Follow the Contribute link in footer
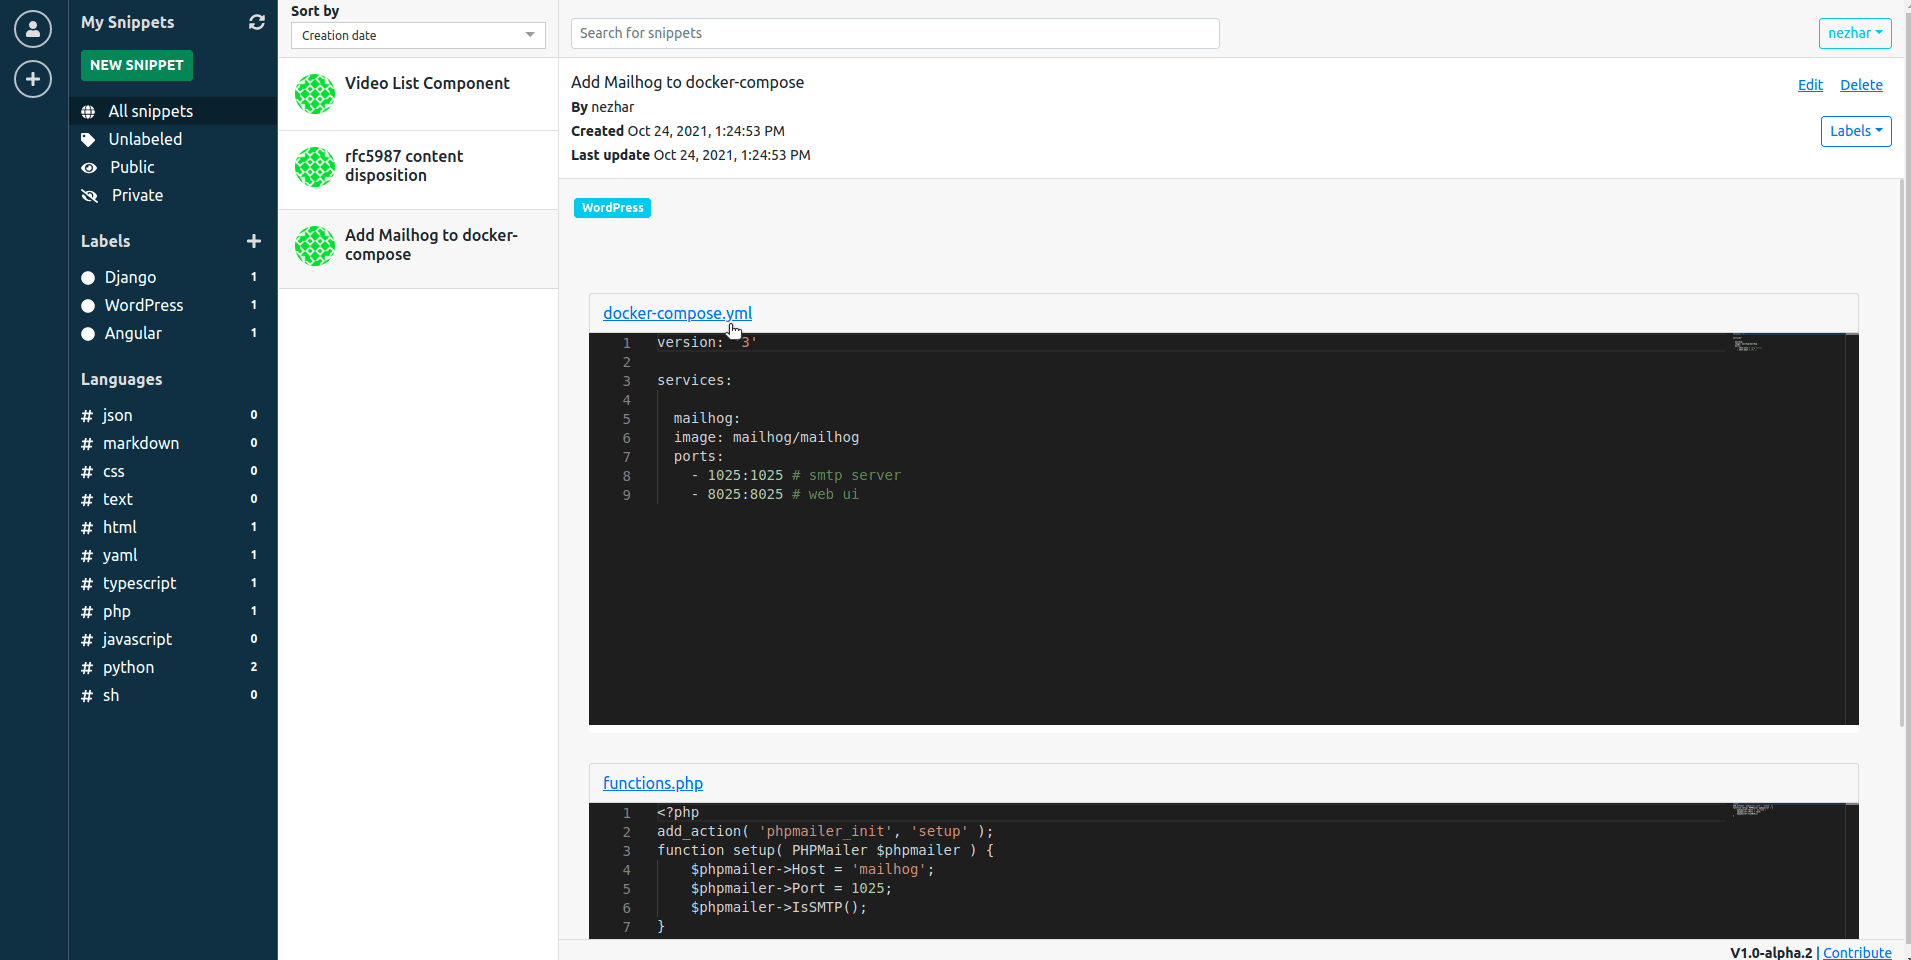Screen dimensions: 1911x960 (x=1857, y=952)
